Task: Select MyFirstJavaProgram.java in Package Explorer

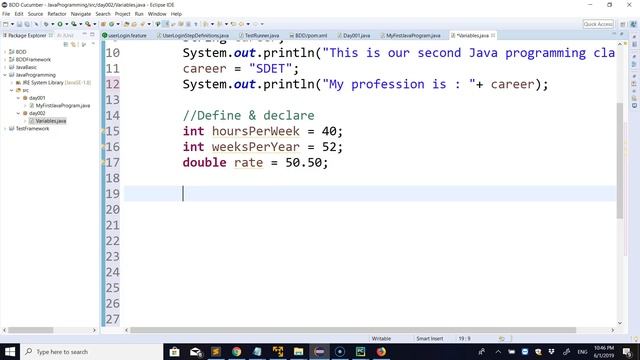Action: [x=62, y=106]
